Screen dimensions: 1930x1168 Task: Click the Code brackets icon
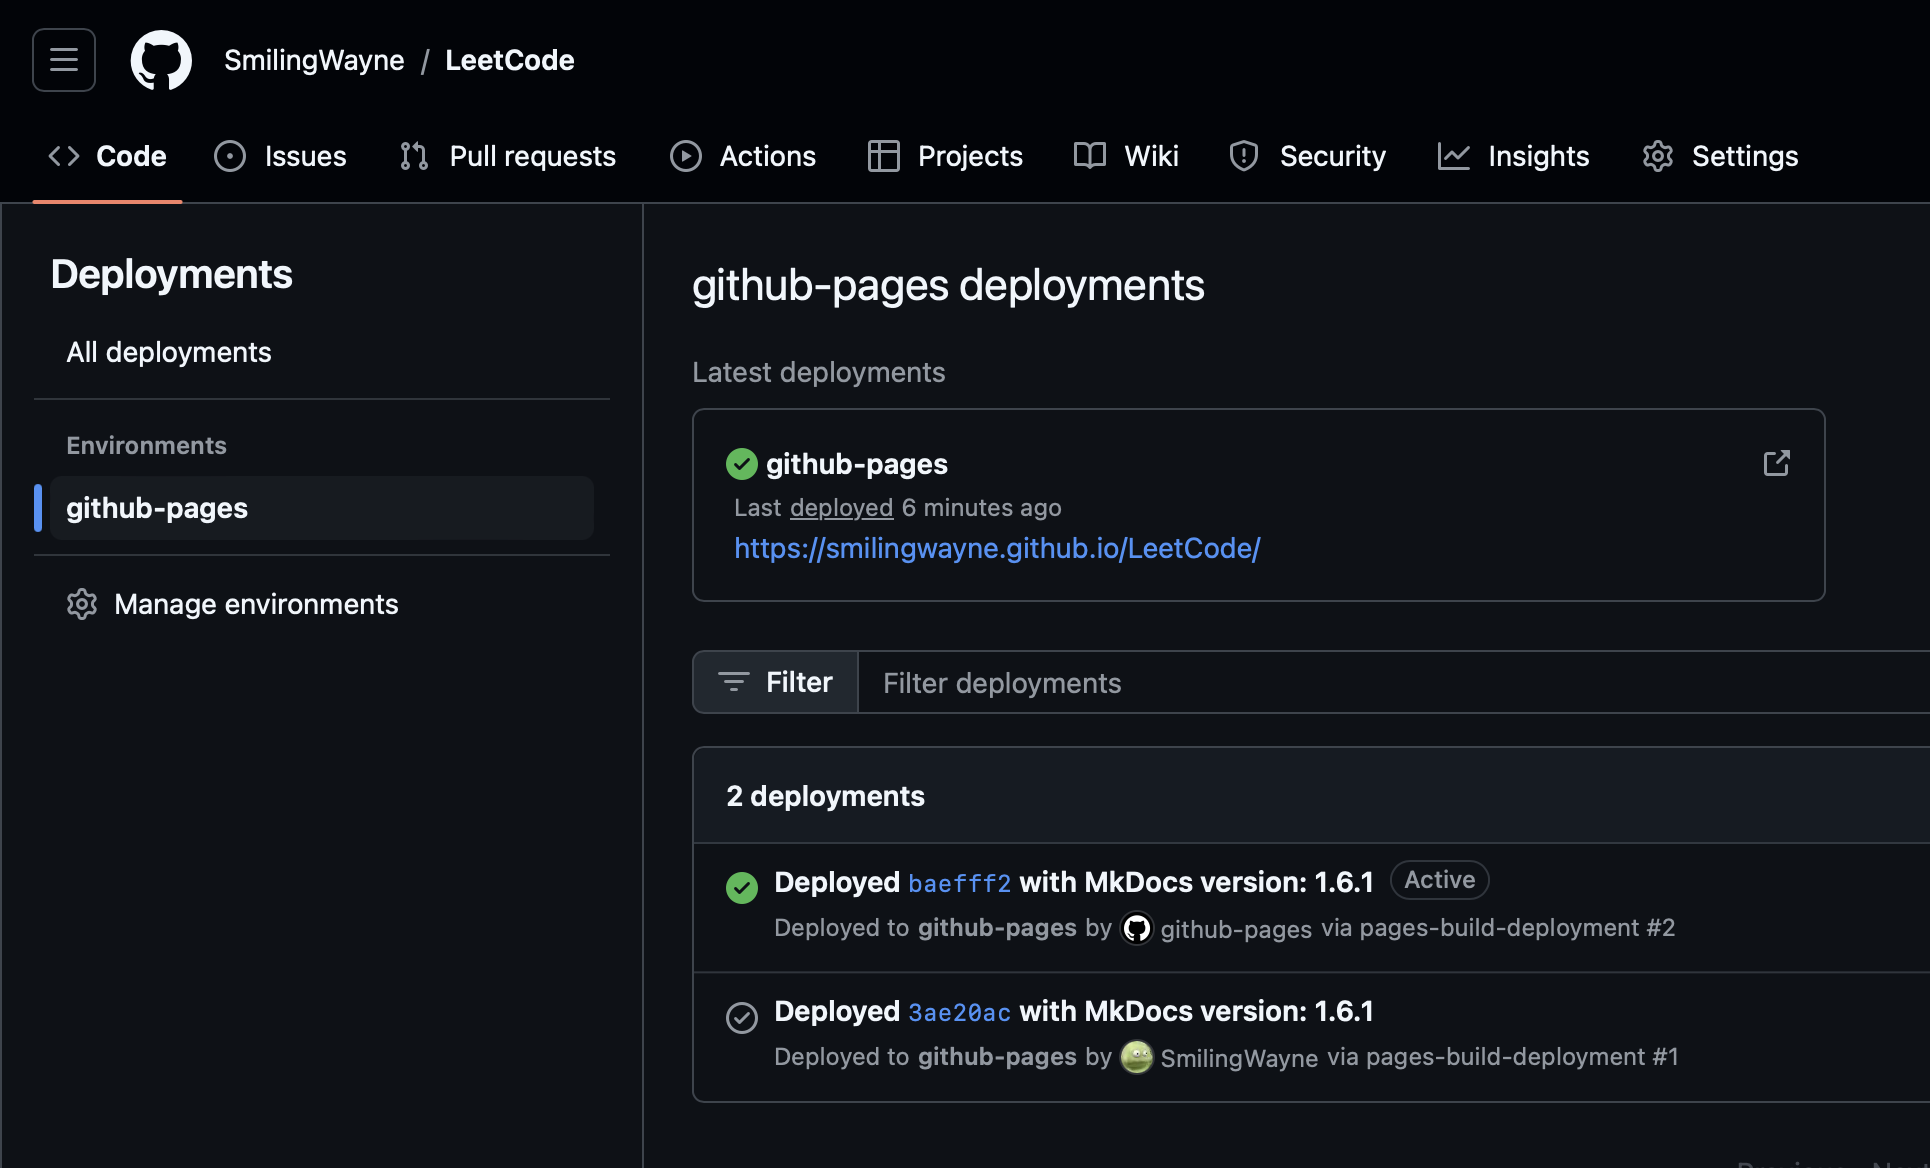click(x=64, y=156)
